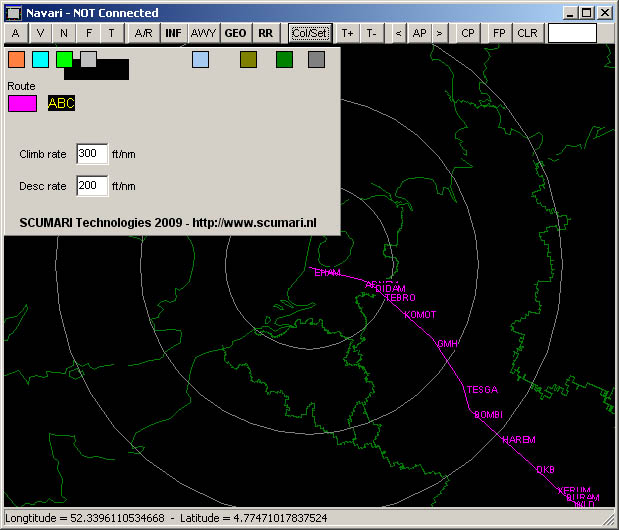This screenshot has height=530, width=619.
Task: Close the Col/Set settings panel
Action: click(309, 33)
